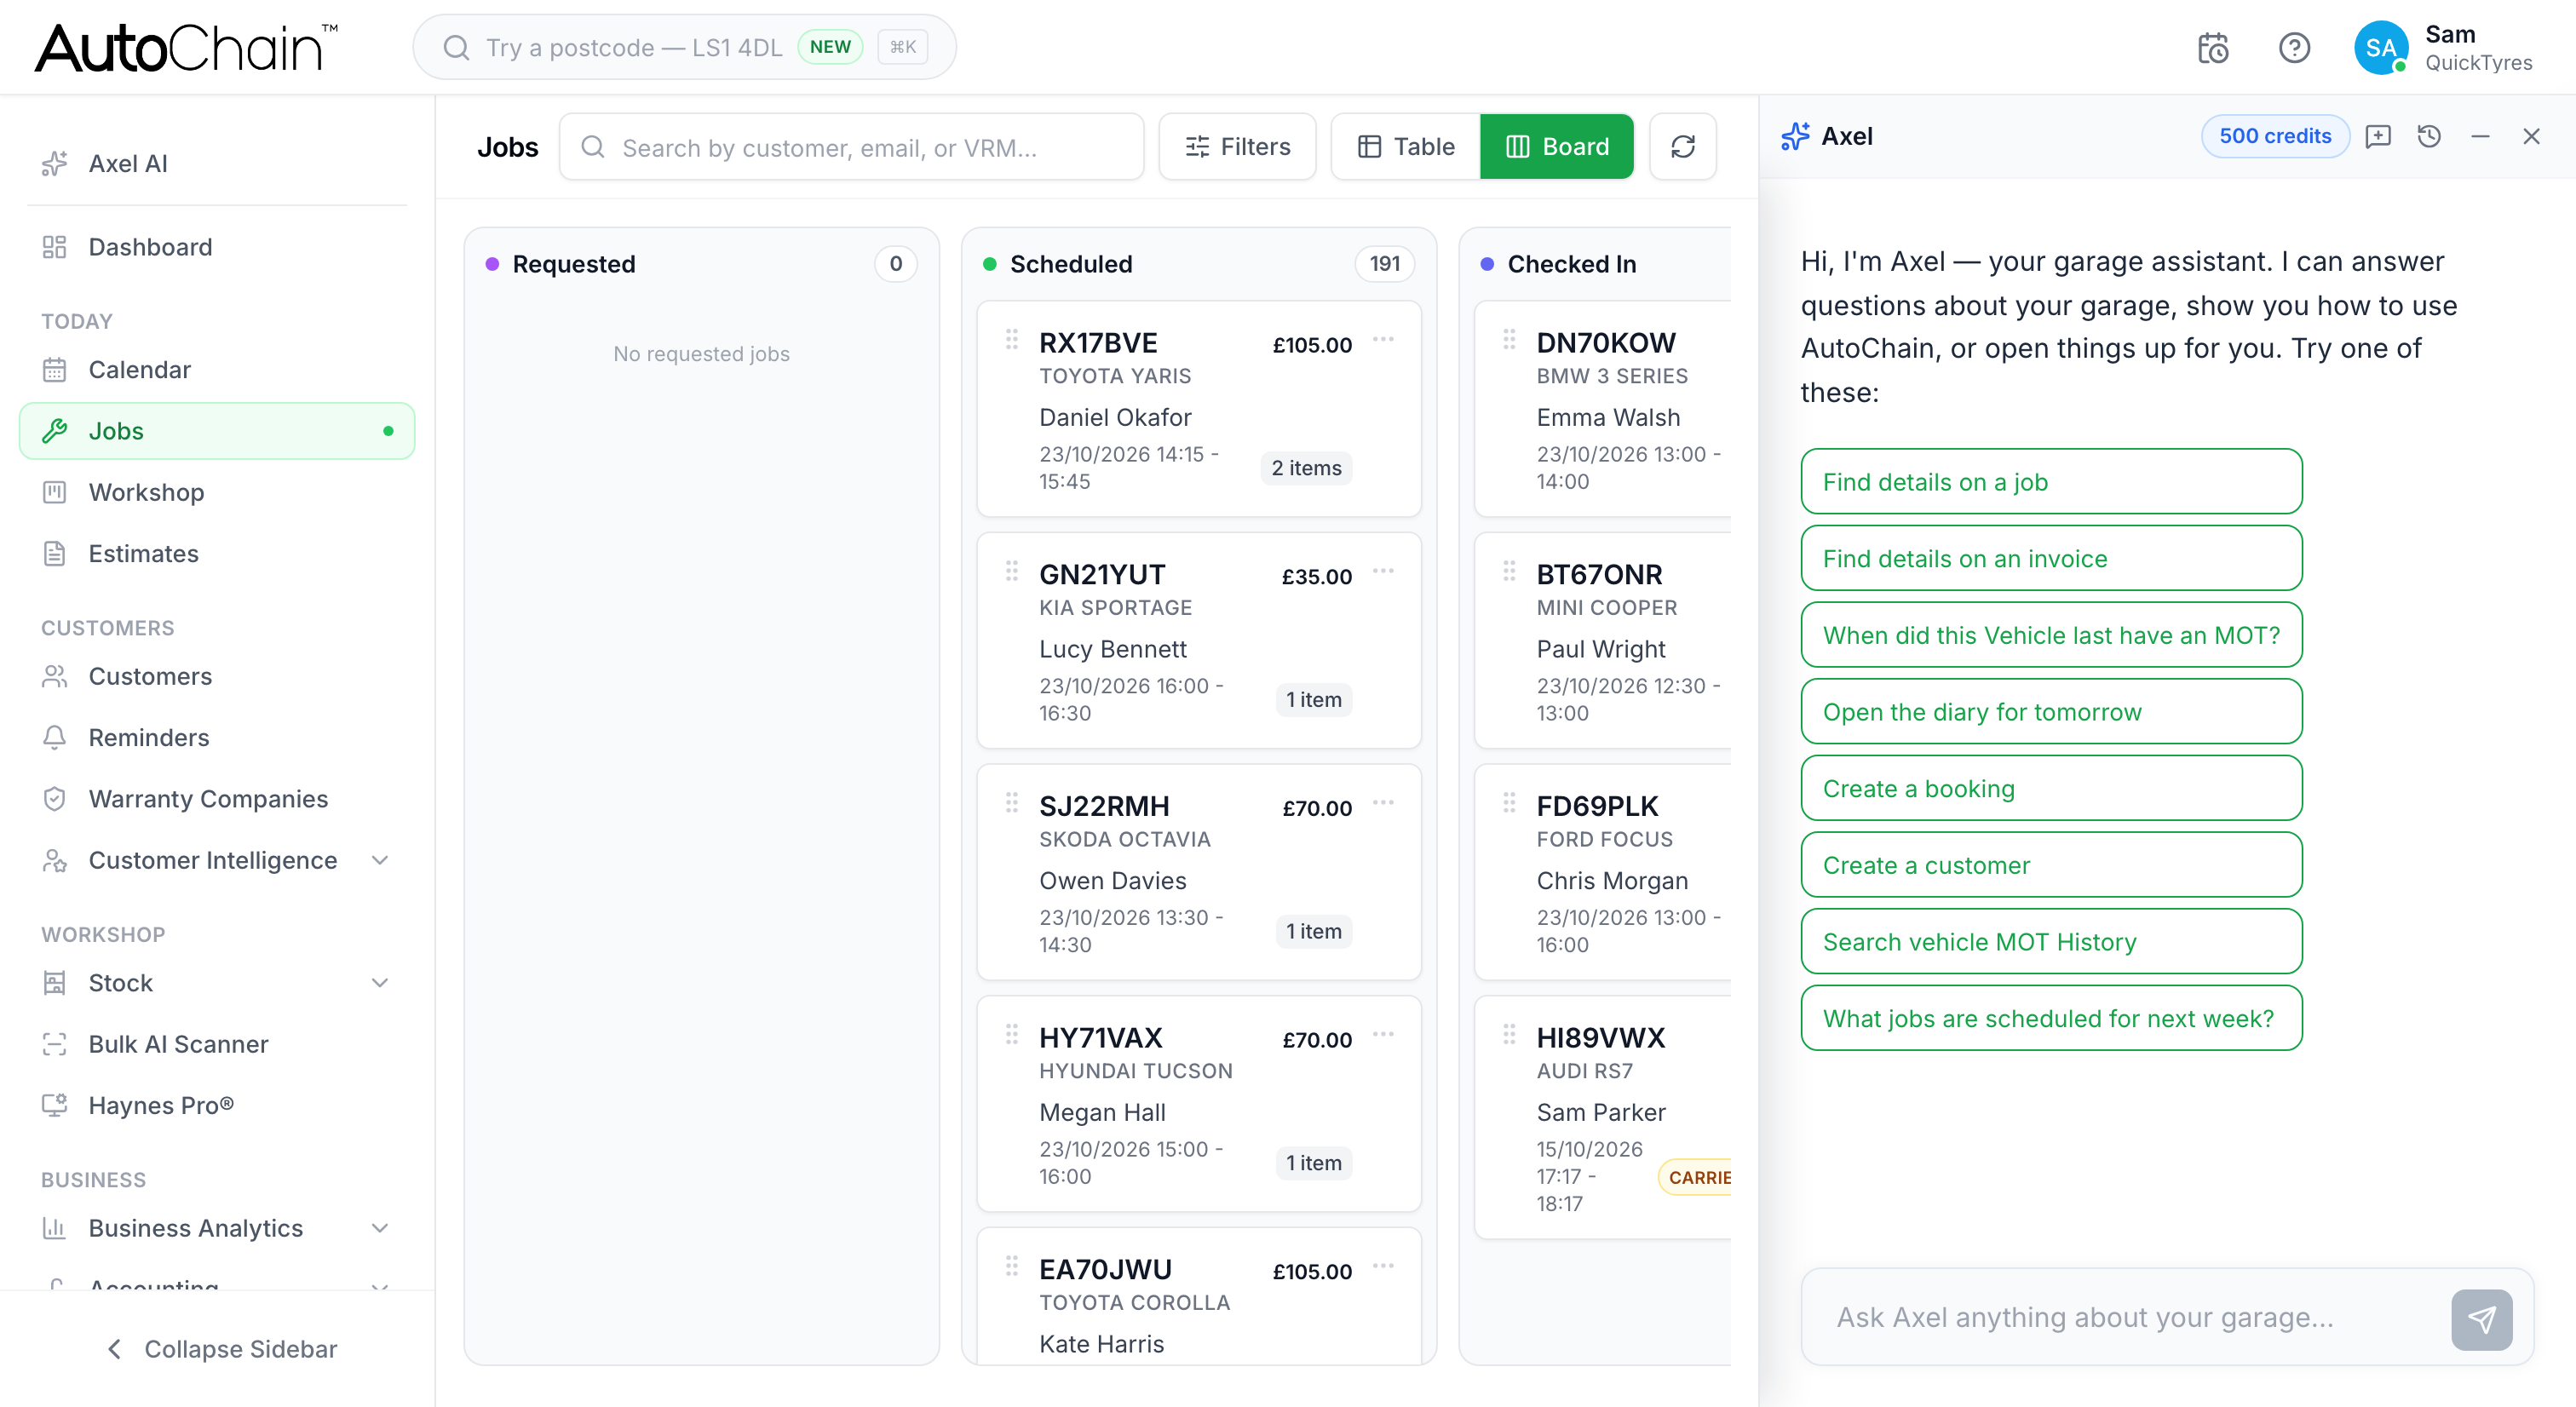Image resolution: width=2576 pixels, height=1407 pixels.
Task: Open Workshop page
Action: (x=217, y=493)
